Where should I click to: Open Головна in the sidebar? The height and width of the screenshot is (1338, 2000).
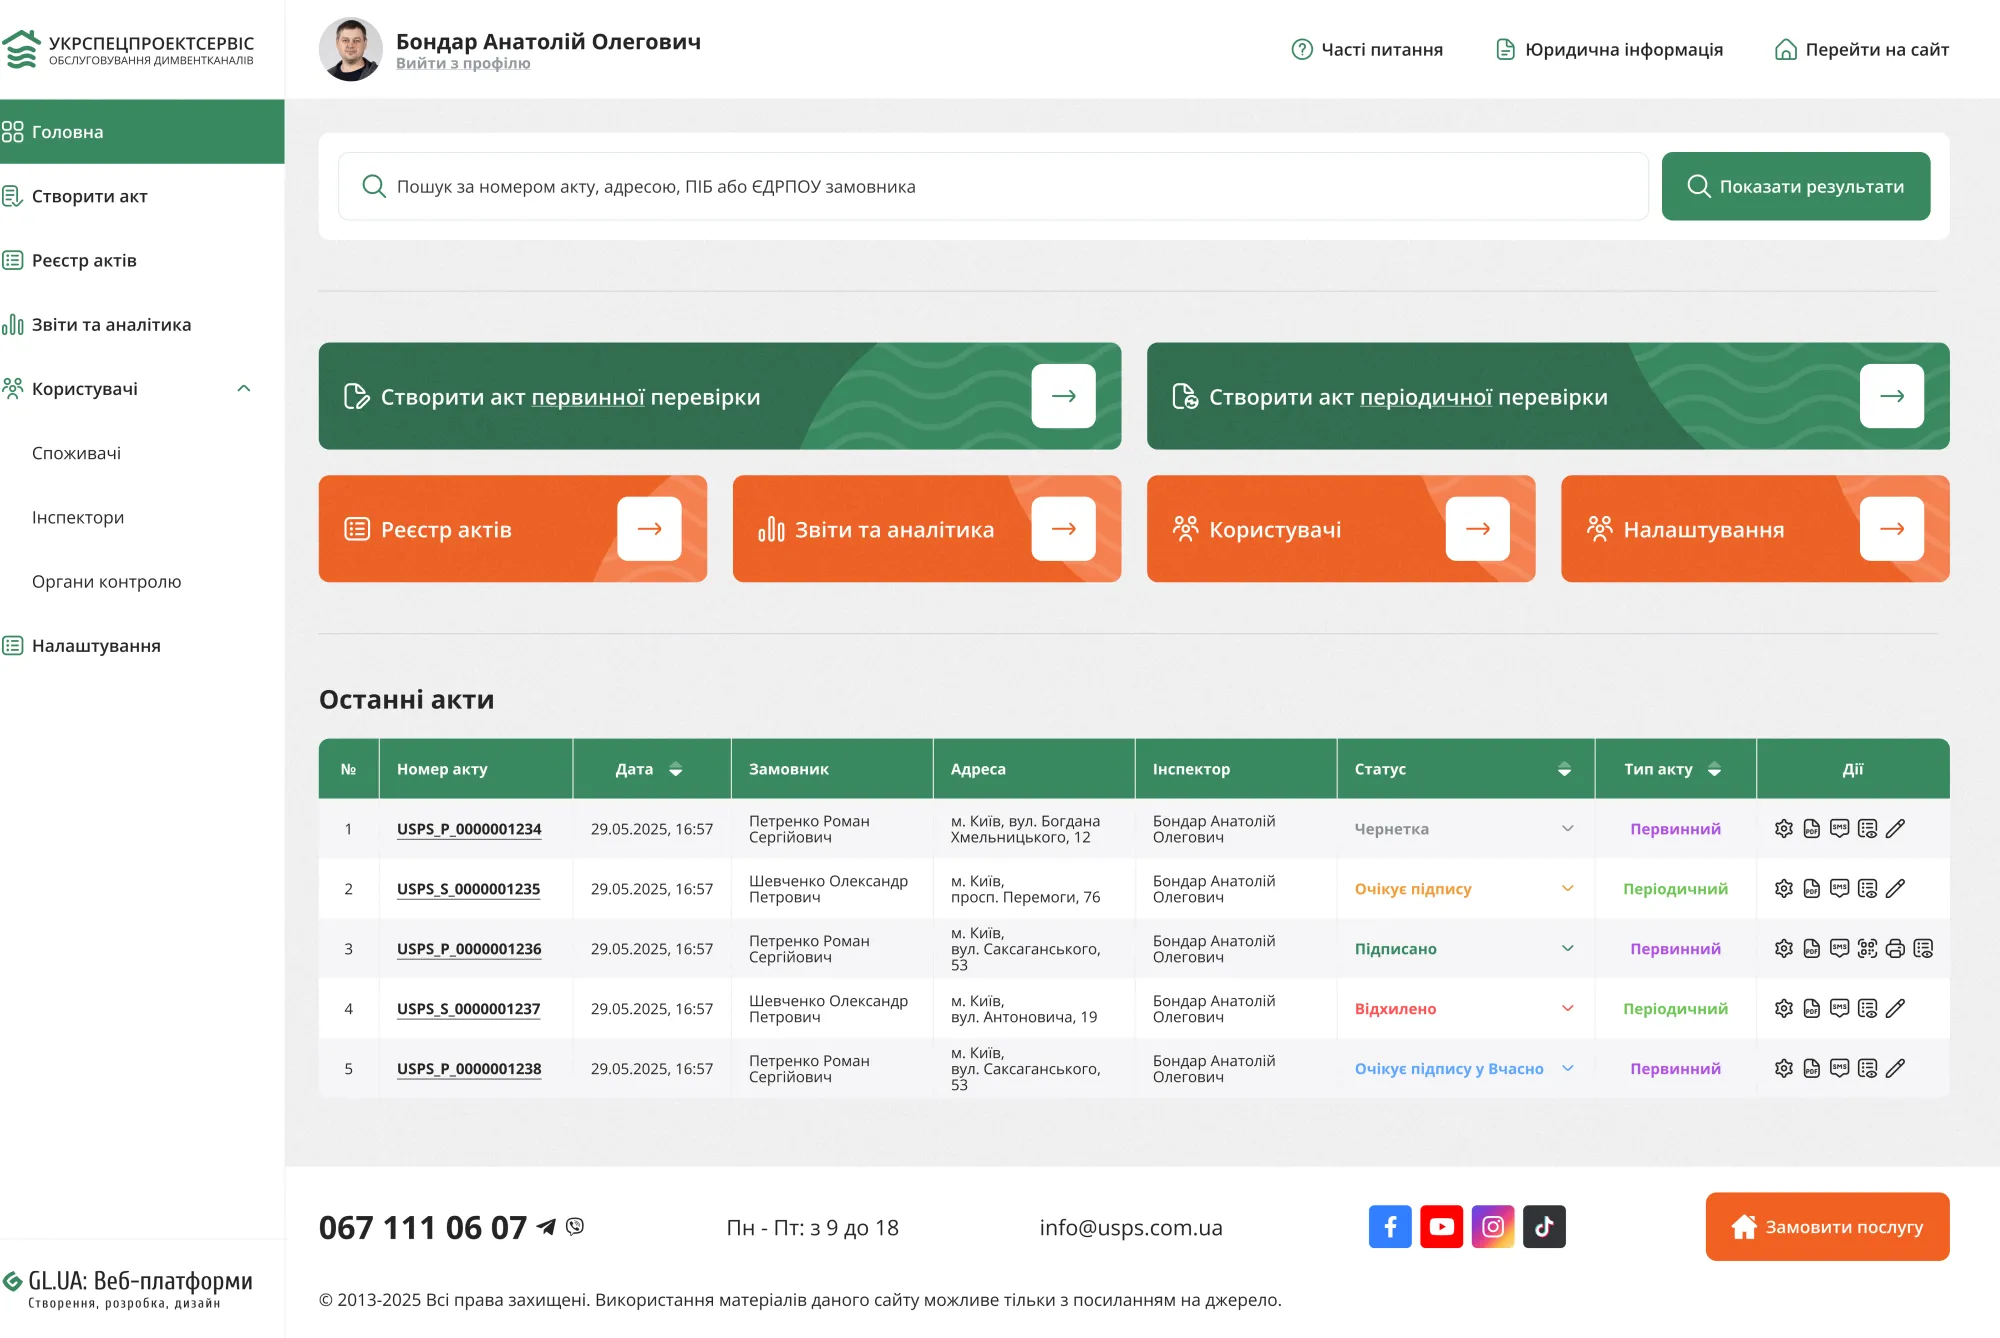pyautogui.click(x=142, y=132)
